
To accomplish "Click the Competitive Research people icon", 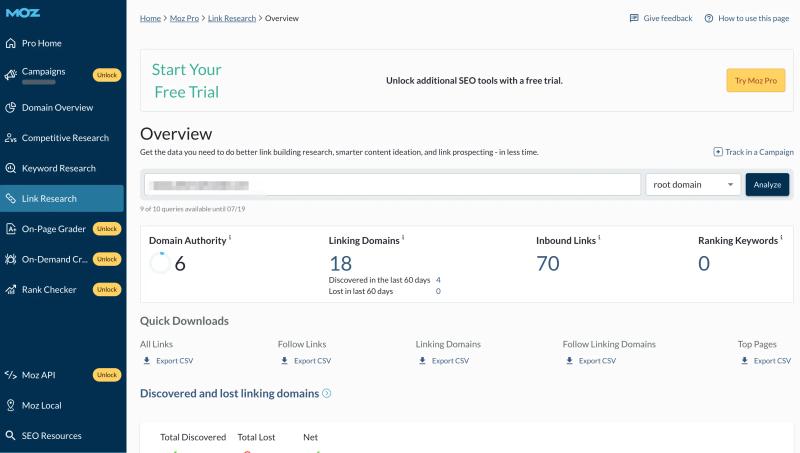I will [x=11, y=138].
